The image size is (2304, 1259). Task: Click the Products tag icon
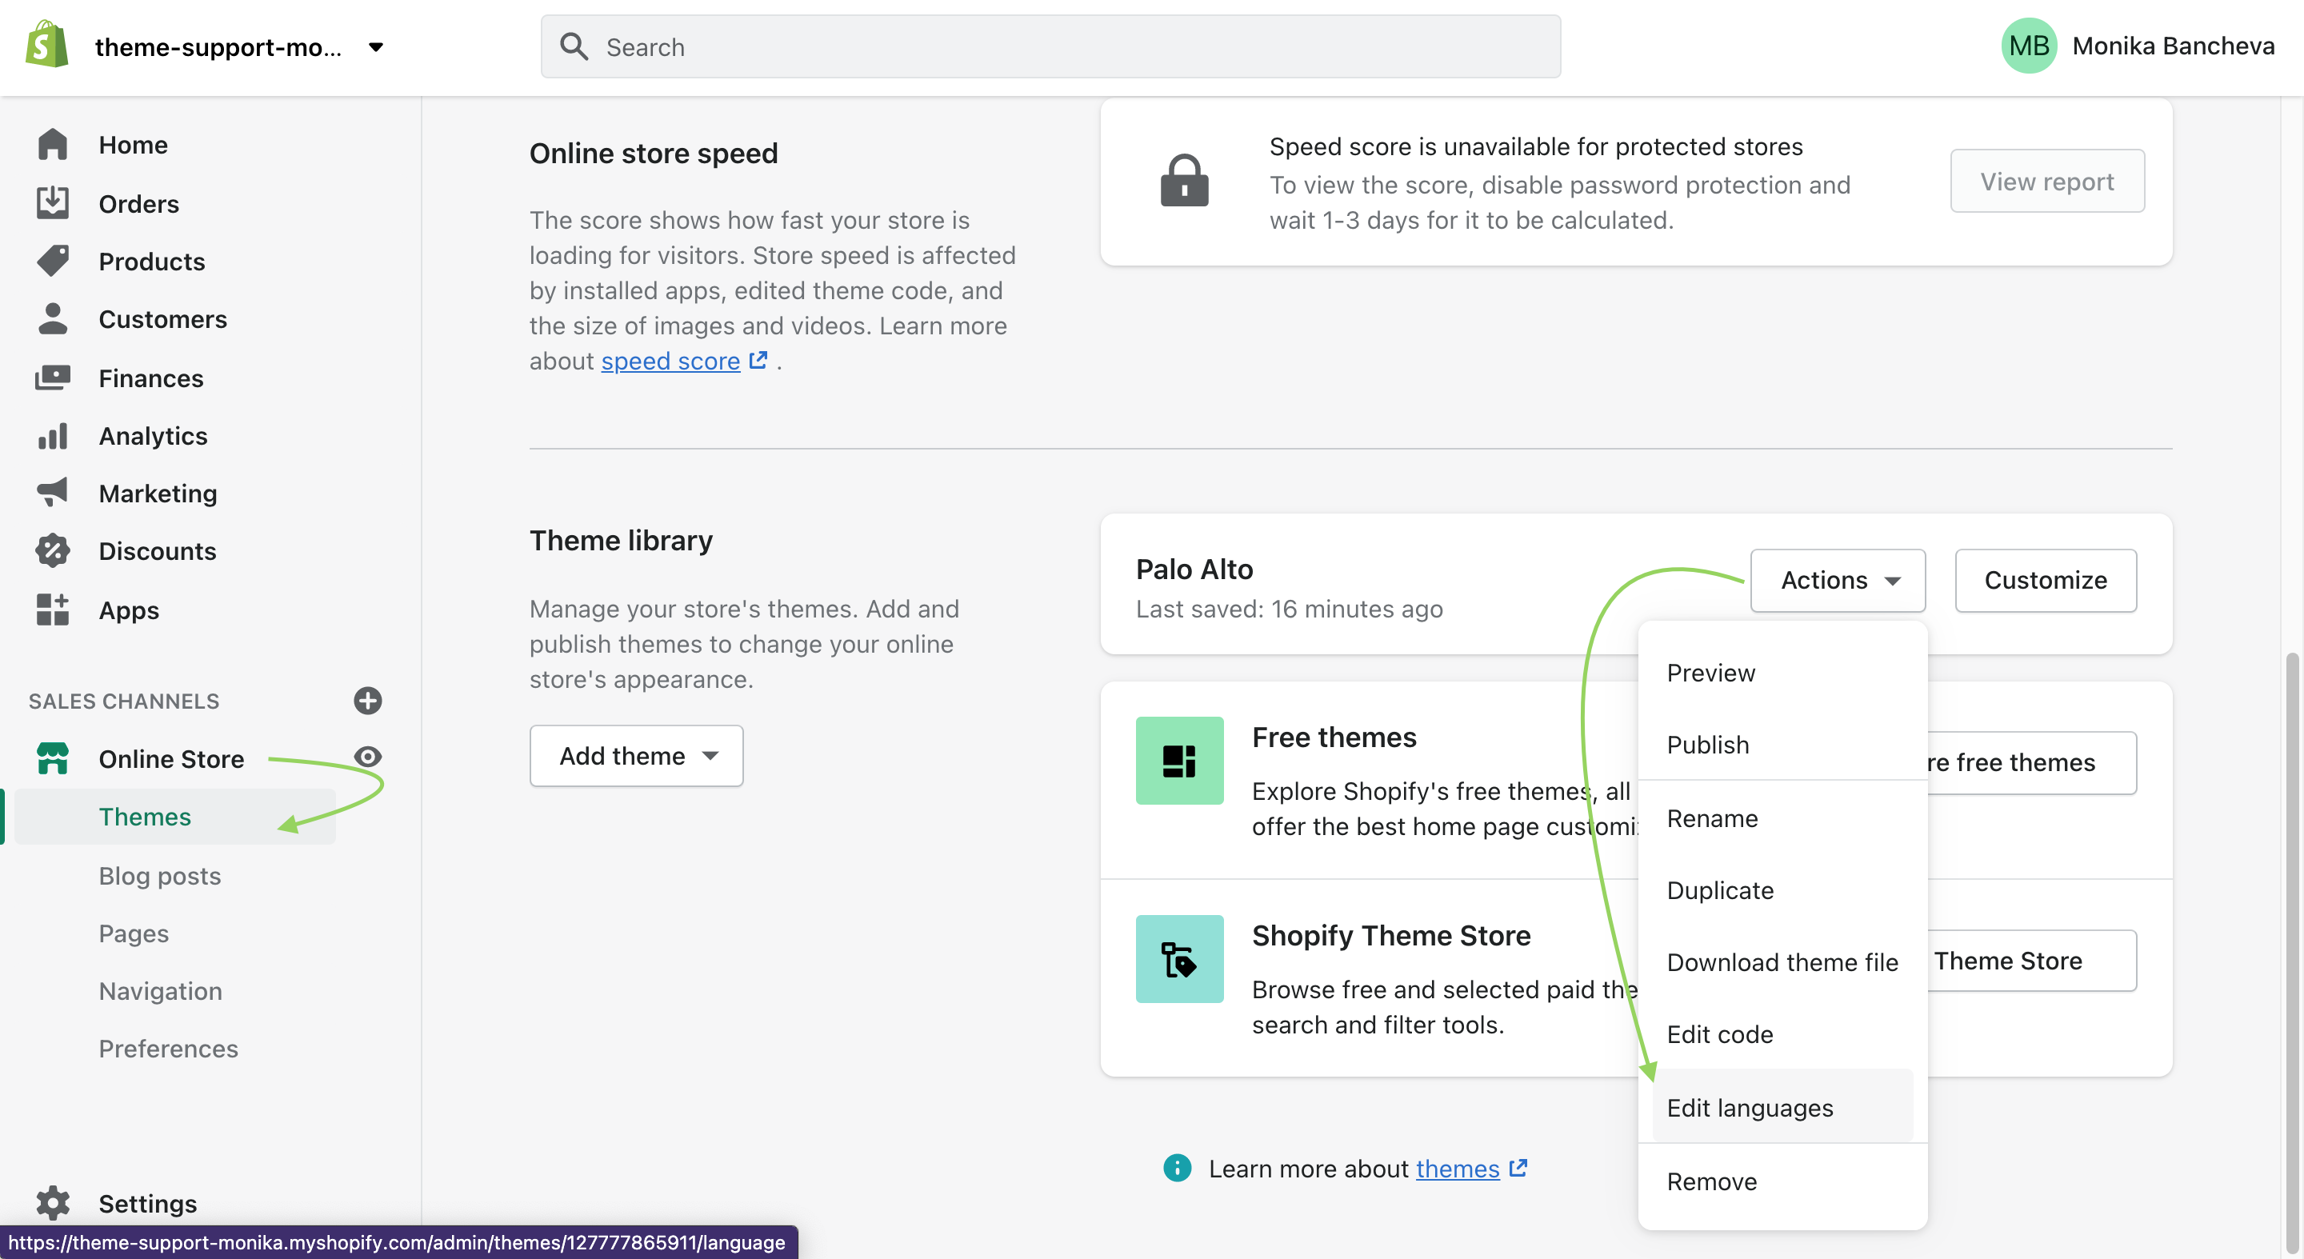[52, 261]
